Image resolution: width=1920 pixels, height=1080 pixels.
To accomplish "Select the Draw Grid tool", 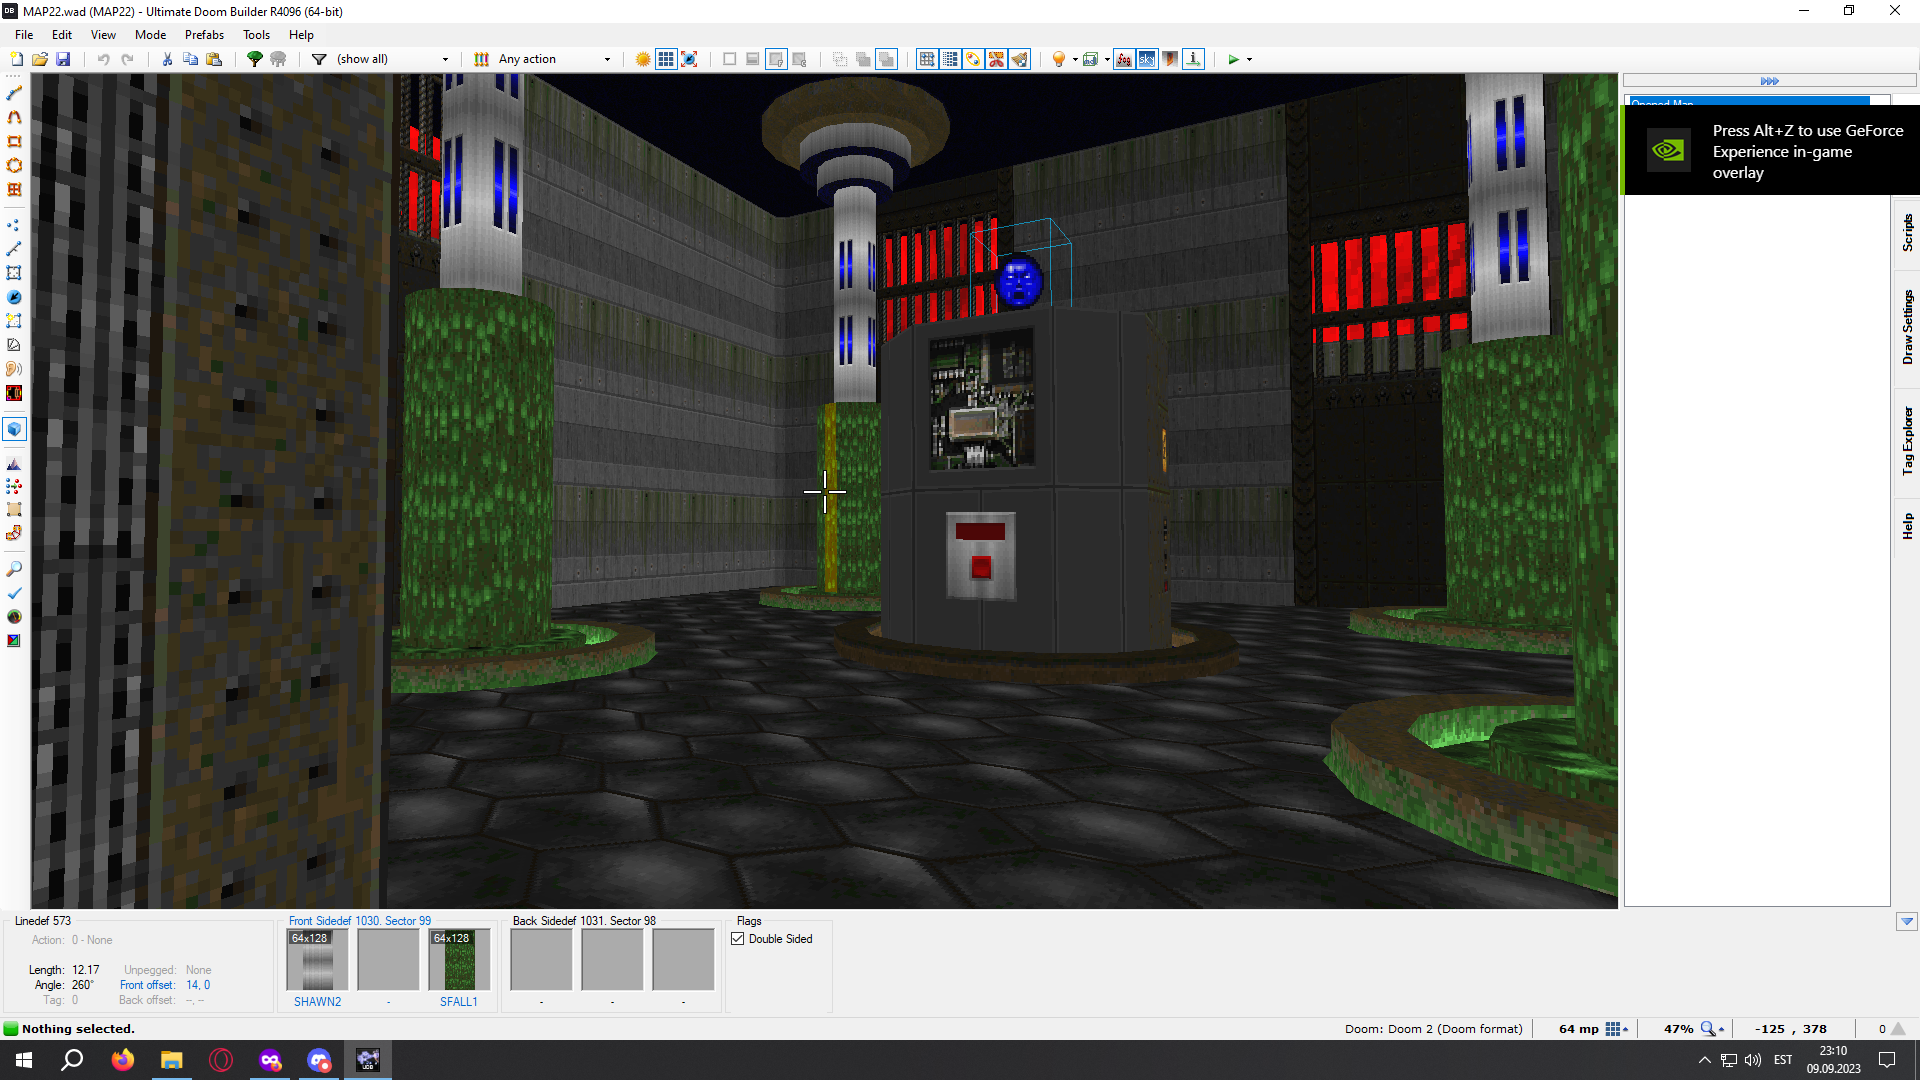I will click(x=14, y=189).
